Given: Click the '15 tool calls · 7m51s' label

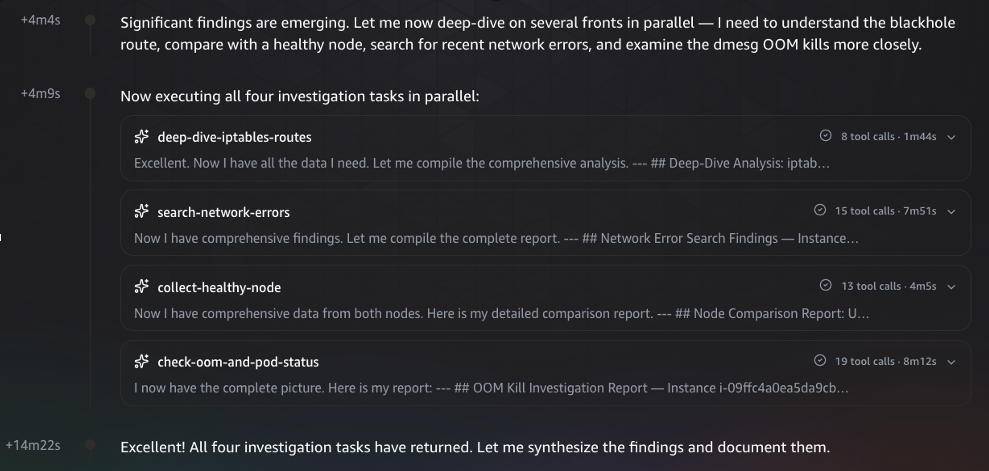Looking at the screenshot, I should tap(886, 211).
